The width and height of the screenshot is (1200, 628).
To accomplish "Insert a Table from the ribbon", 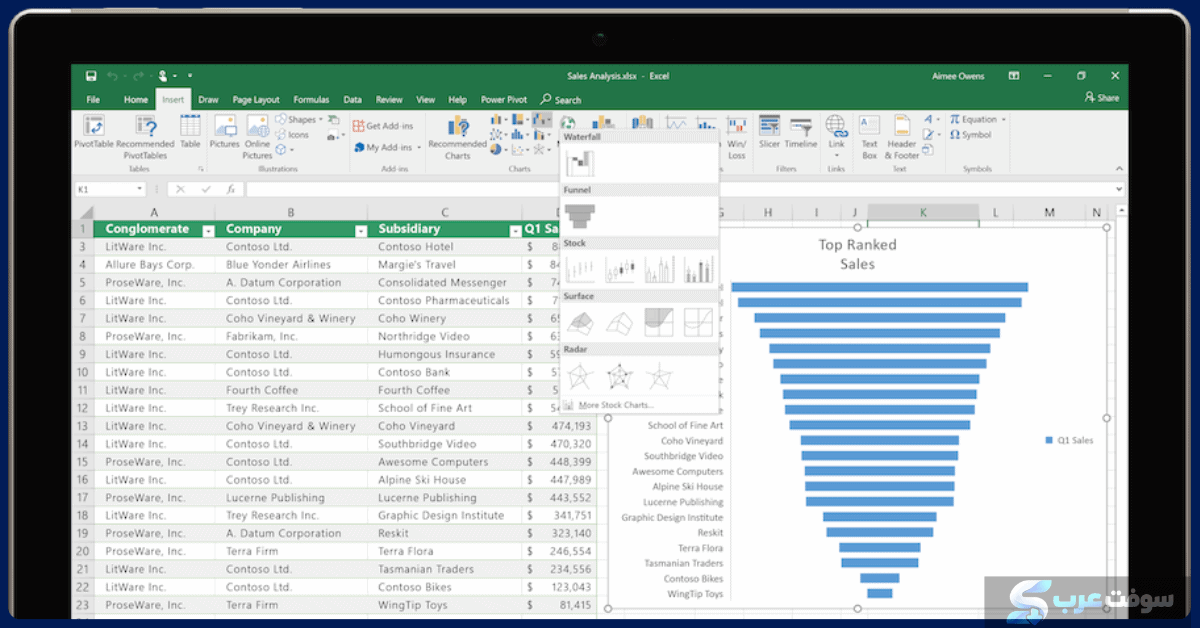I will pos(190,131).
